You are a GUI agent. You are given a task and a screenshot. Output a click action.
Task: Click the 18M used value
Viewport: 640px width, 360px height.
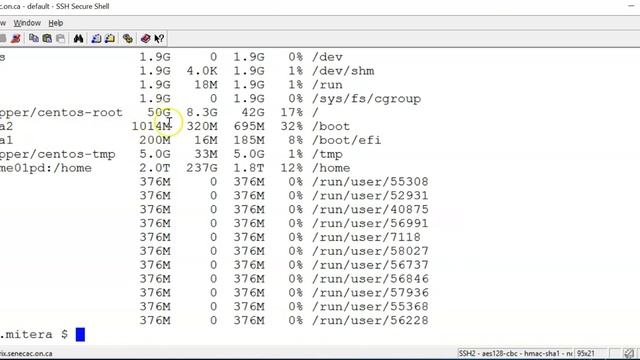click(x=206, y=85)
